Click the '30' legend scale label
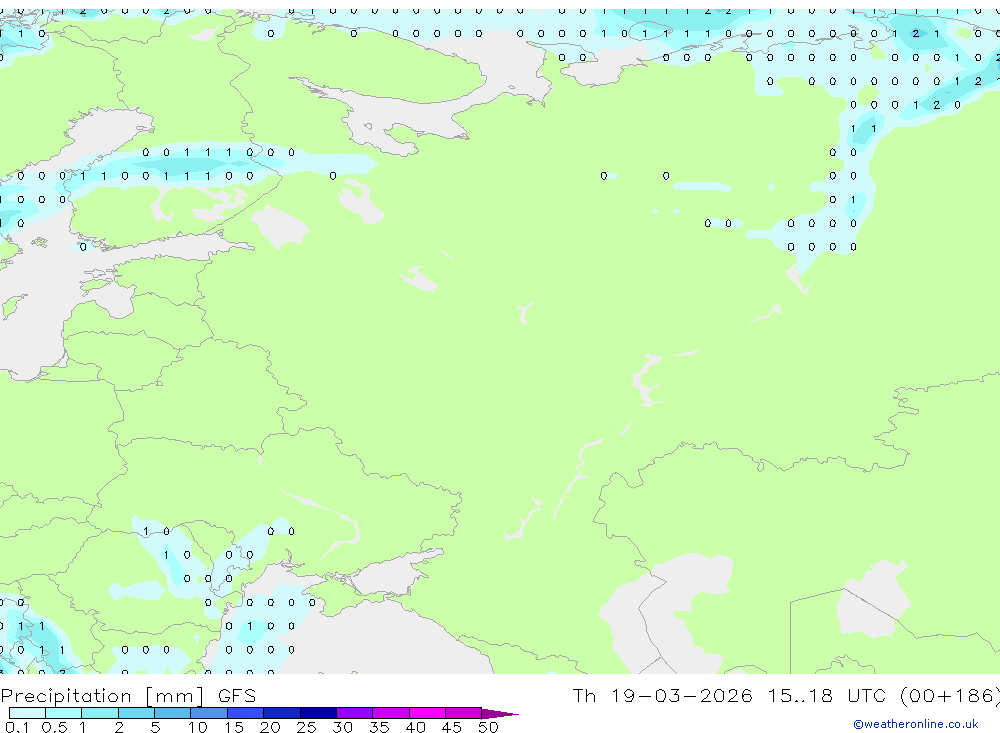Viewport: 1000px width, 733px height. (342, 727)
